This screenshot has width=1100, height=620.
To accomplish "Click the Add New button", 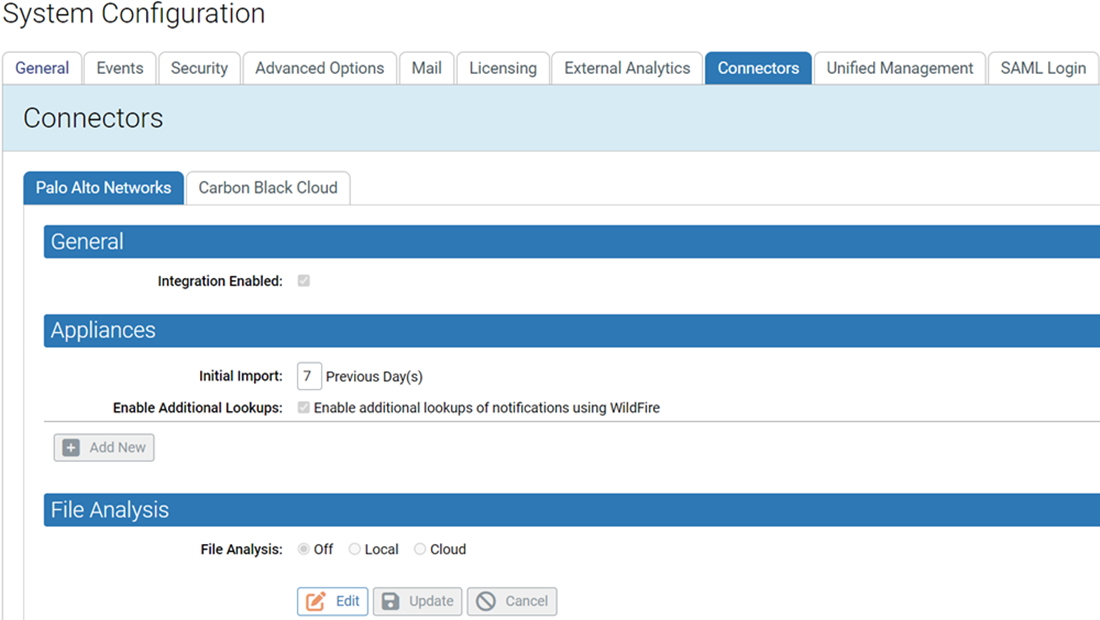I will pos(103,447).
